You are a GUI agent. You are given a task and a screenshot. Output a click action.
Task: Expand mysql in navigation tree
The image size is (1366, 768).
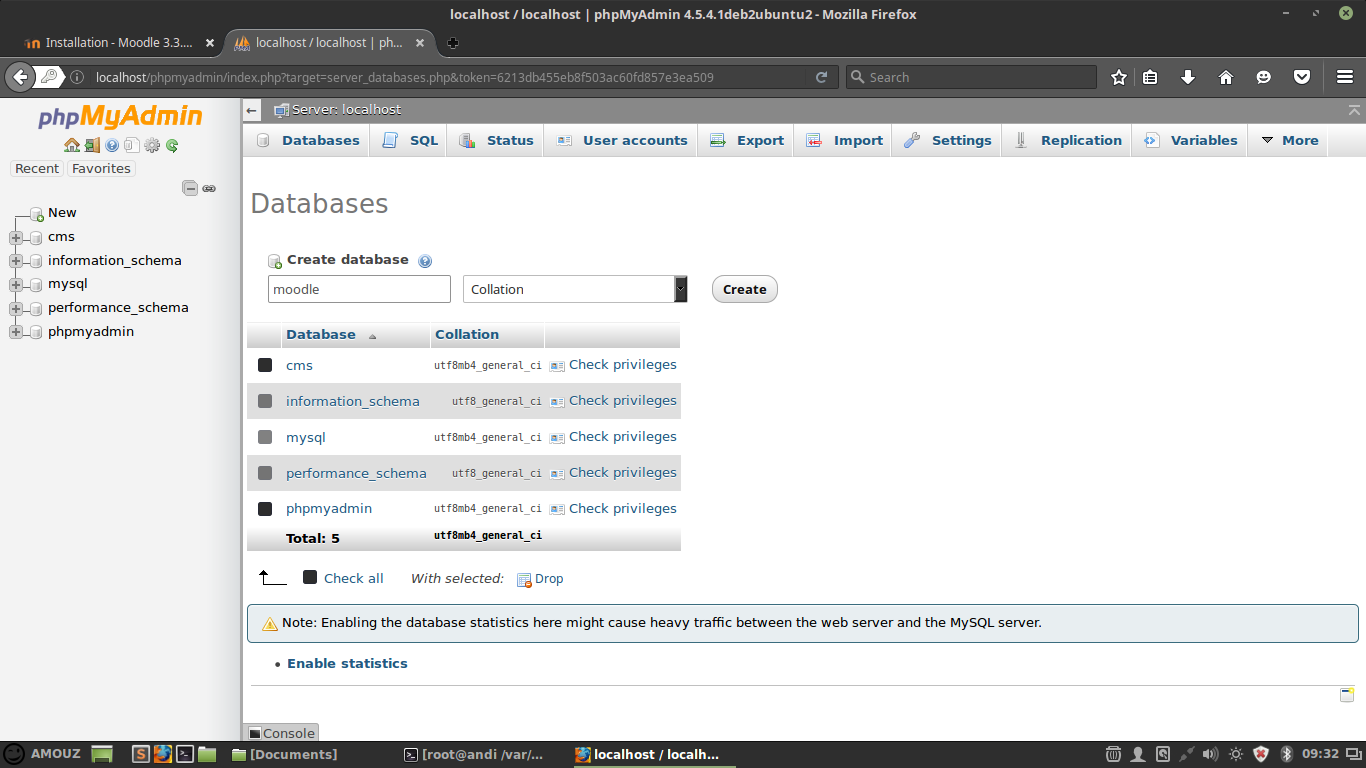click(15, 285)
